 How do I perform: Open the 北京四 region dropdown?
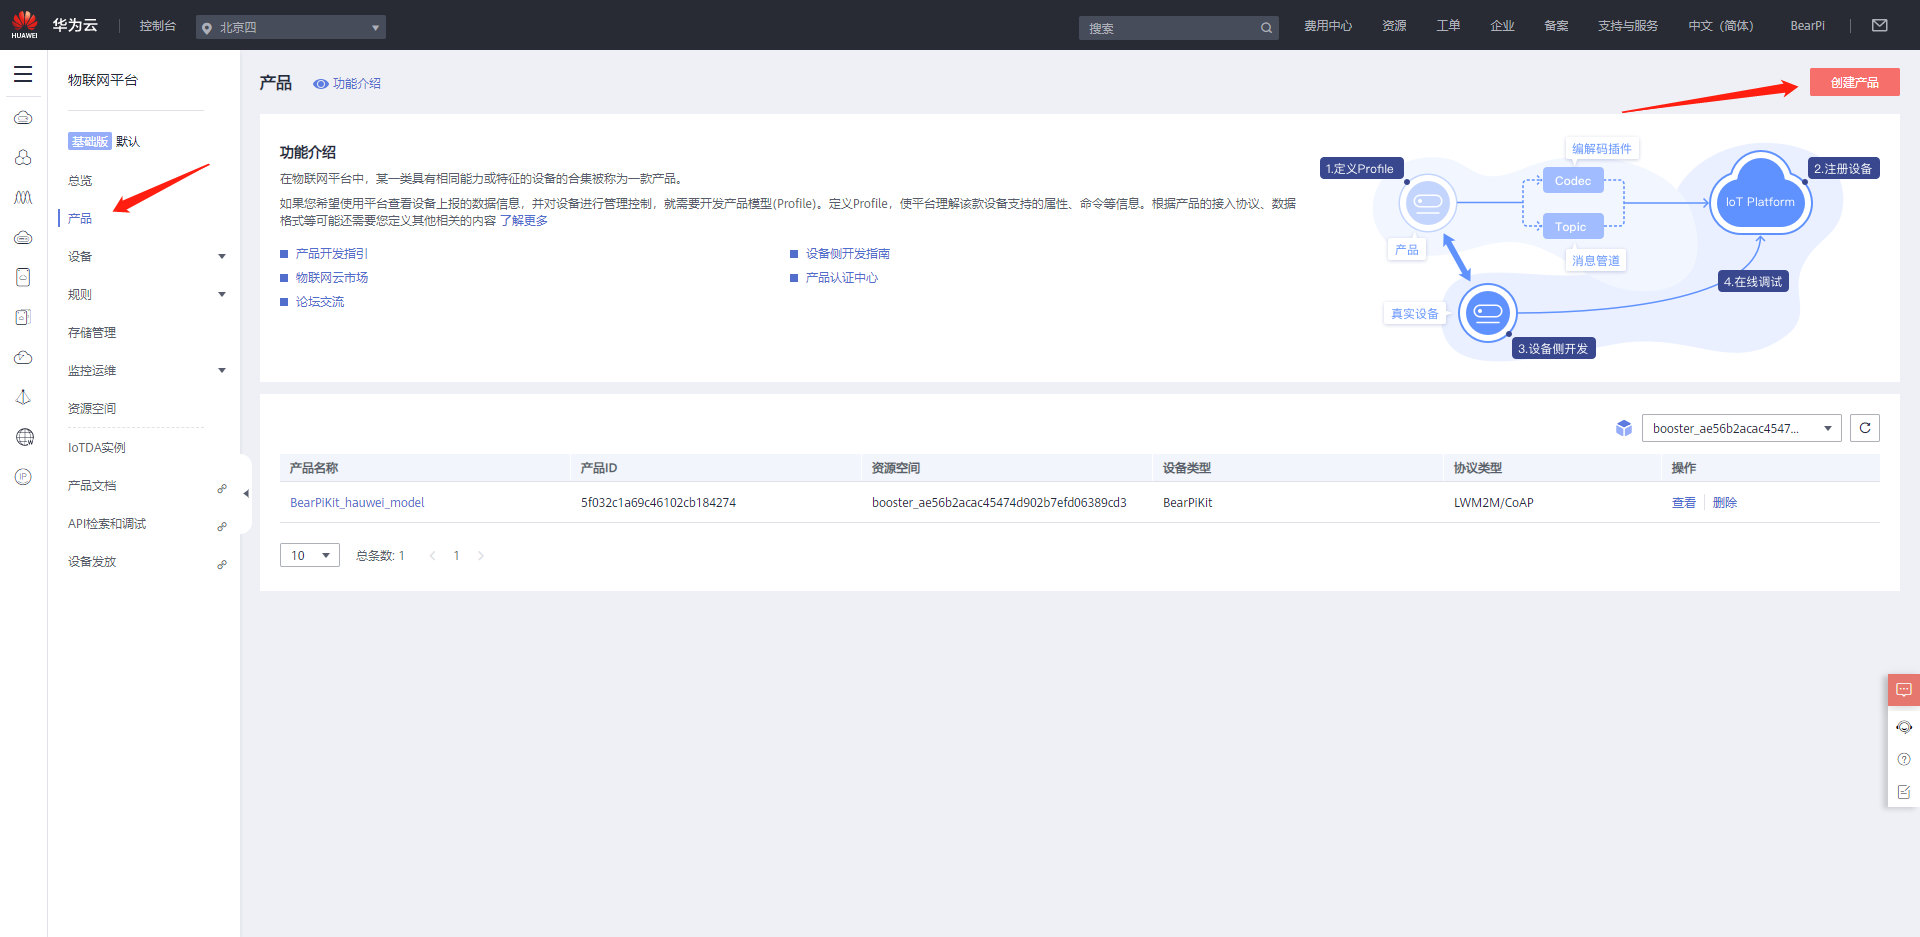click(291, 27)
